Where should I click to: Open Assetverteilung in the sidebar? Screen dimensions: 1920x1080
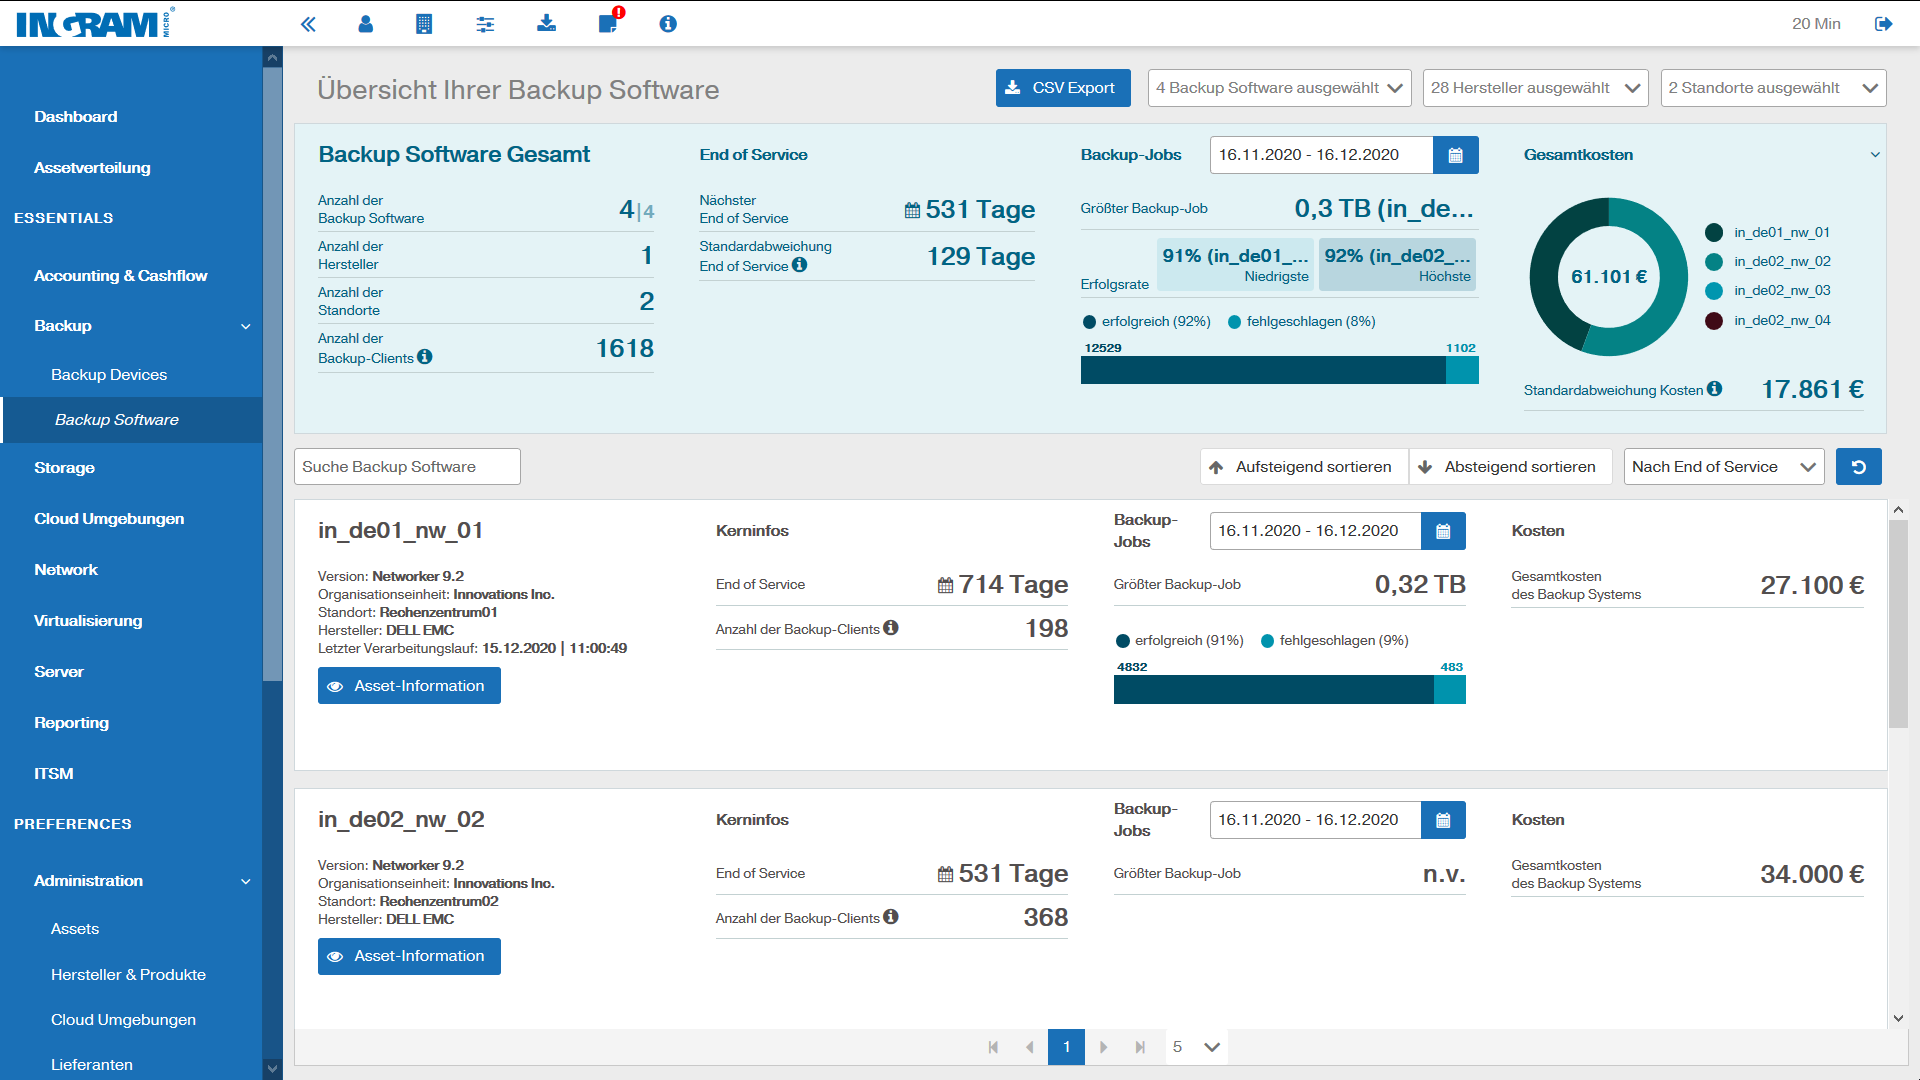tap(92, 168)
